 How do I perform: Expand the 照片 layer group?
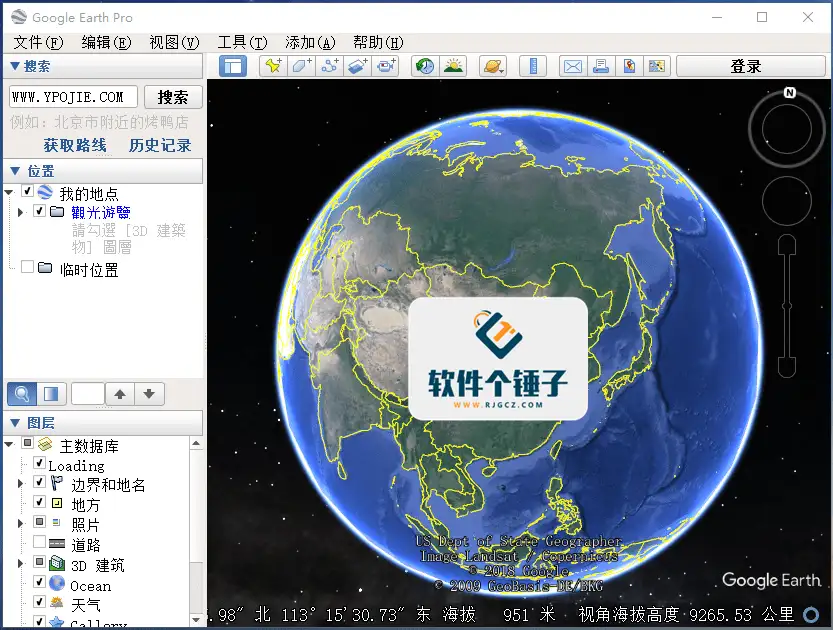coord(20,523)
